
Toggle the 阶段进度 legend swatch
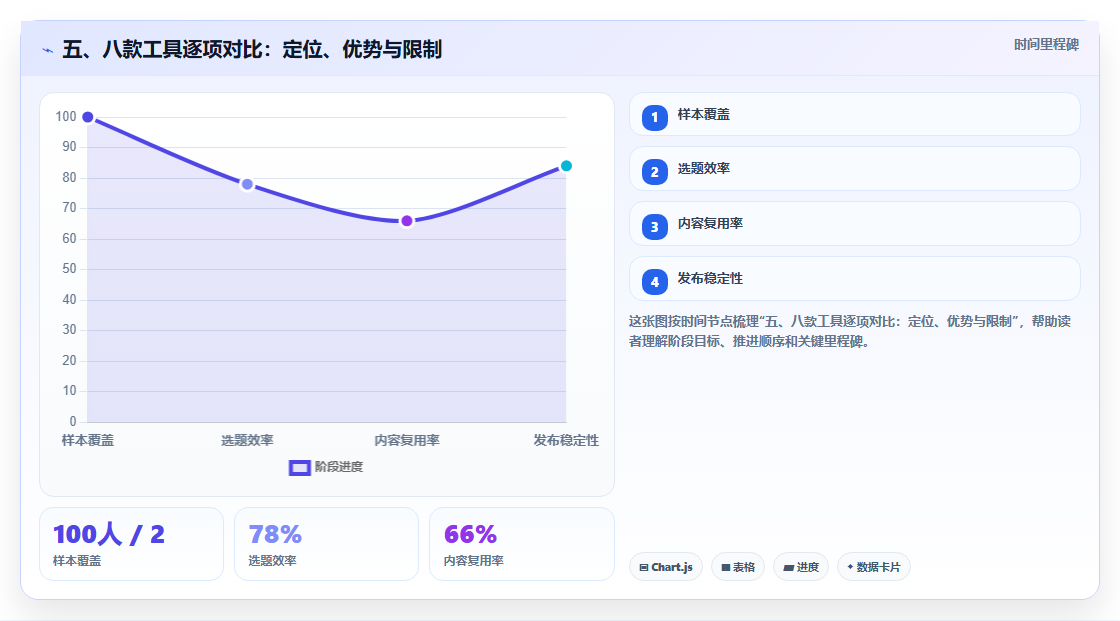pyautogui.click(x=299, y=467)
